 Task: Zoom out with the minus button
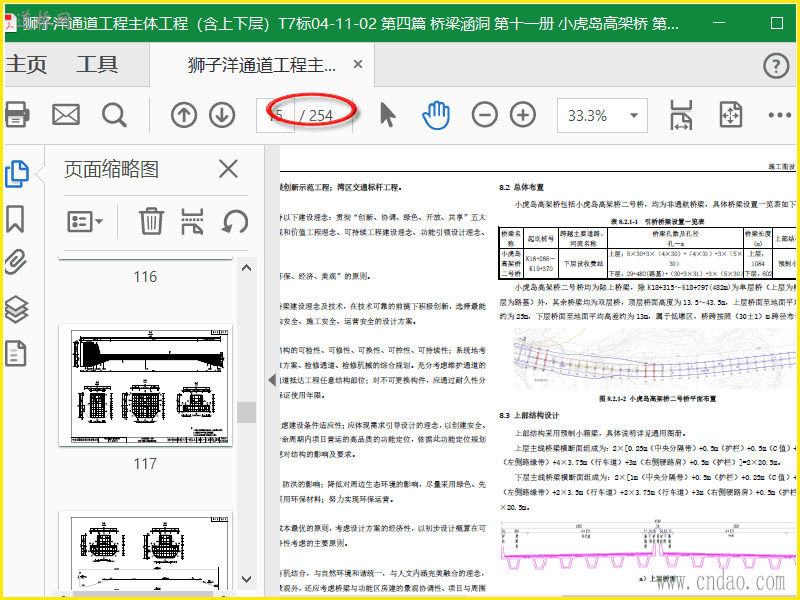click(484, 115)
